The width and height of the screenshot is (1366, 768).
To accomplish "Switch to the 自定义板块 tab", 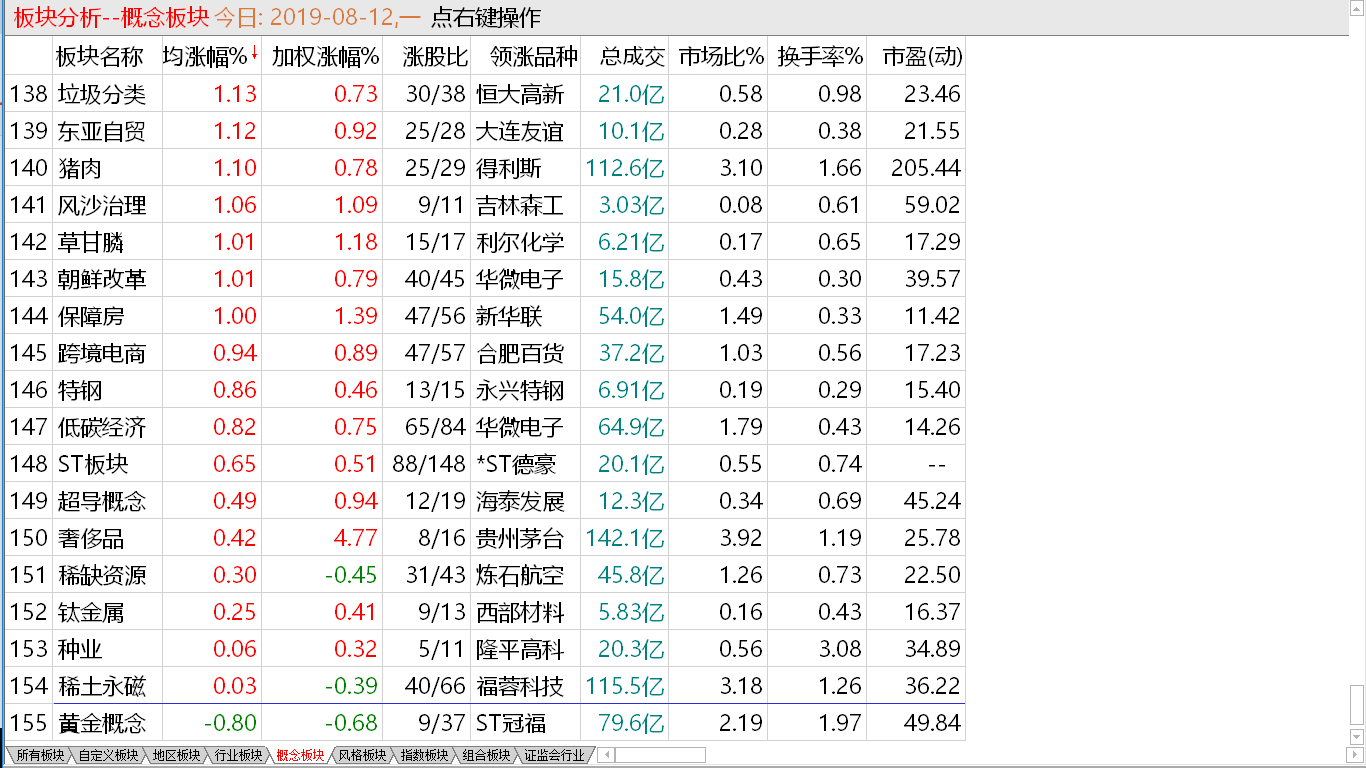I will tap(108, 755).
